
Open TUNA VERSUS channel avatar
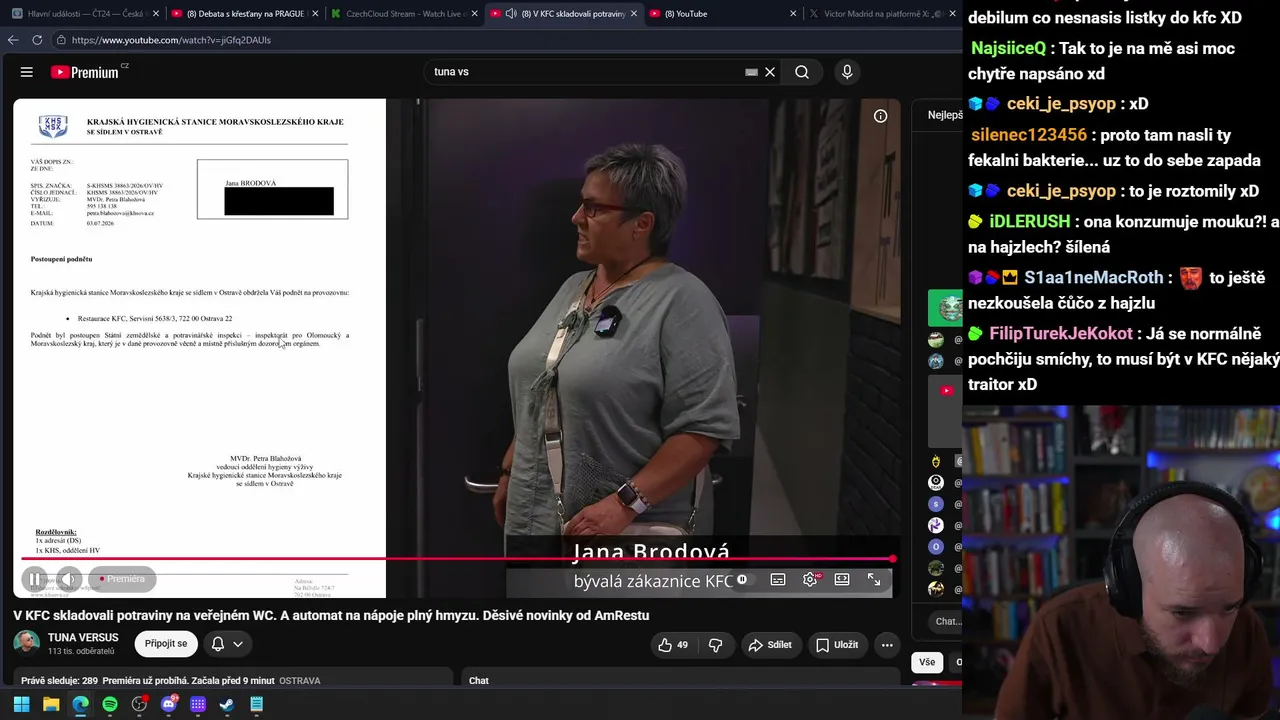point(27,644)
